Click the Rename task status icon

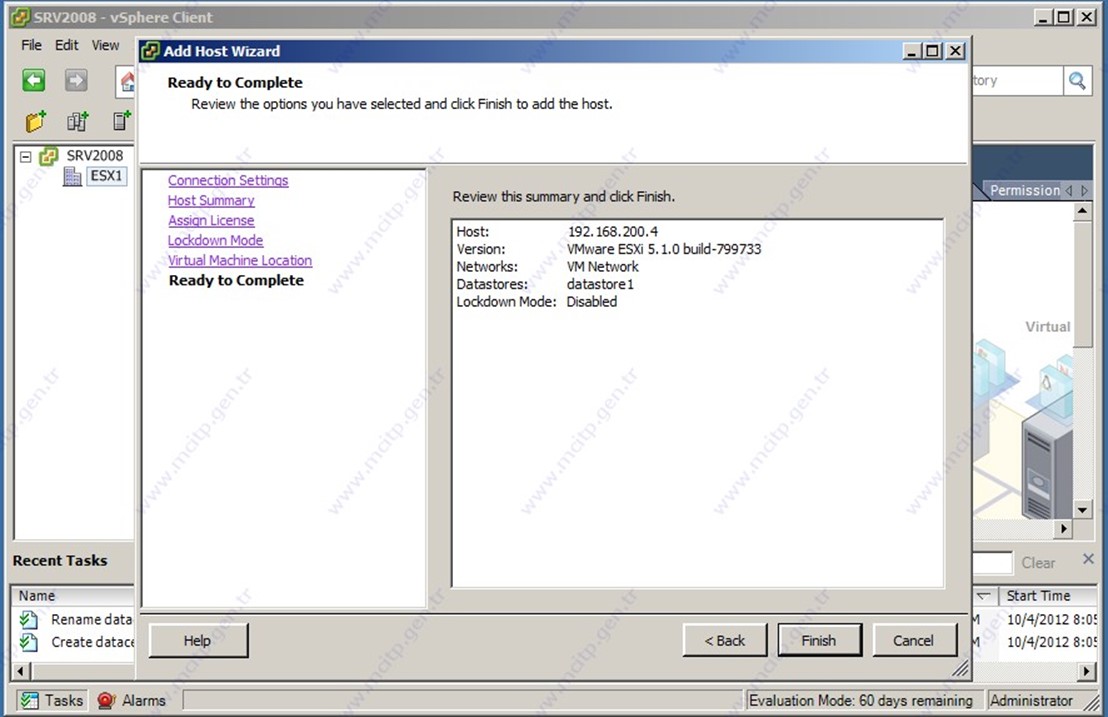point(29,620)
